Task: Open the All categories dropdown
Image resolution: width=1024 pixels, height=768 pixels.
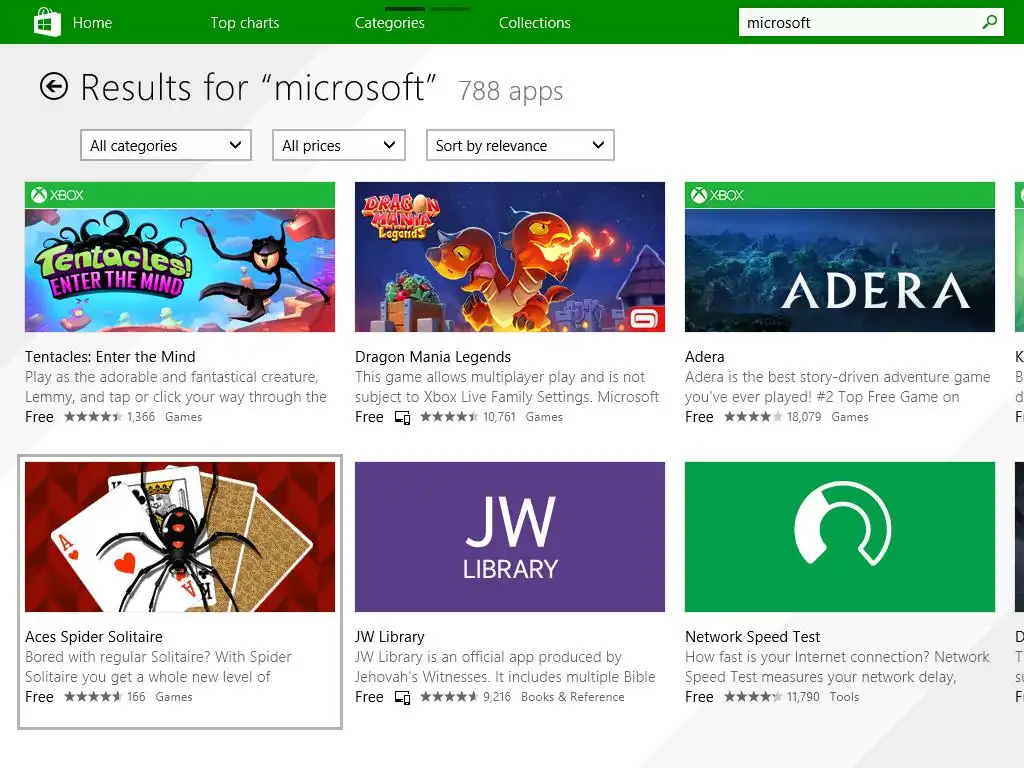Action: pyautogui.click(x=166, y=145)
